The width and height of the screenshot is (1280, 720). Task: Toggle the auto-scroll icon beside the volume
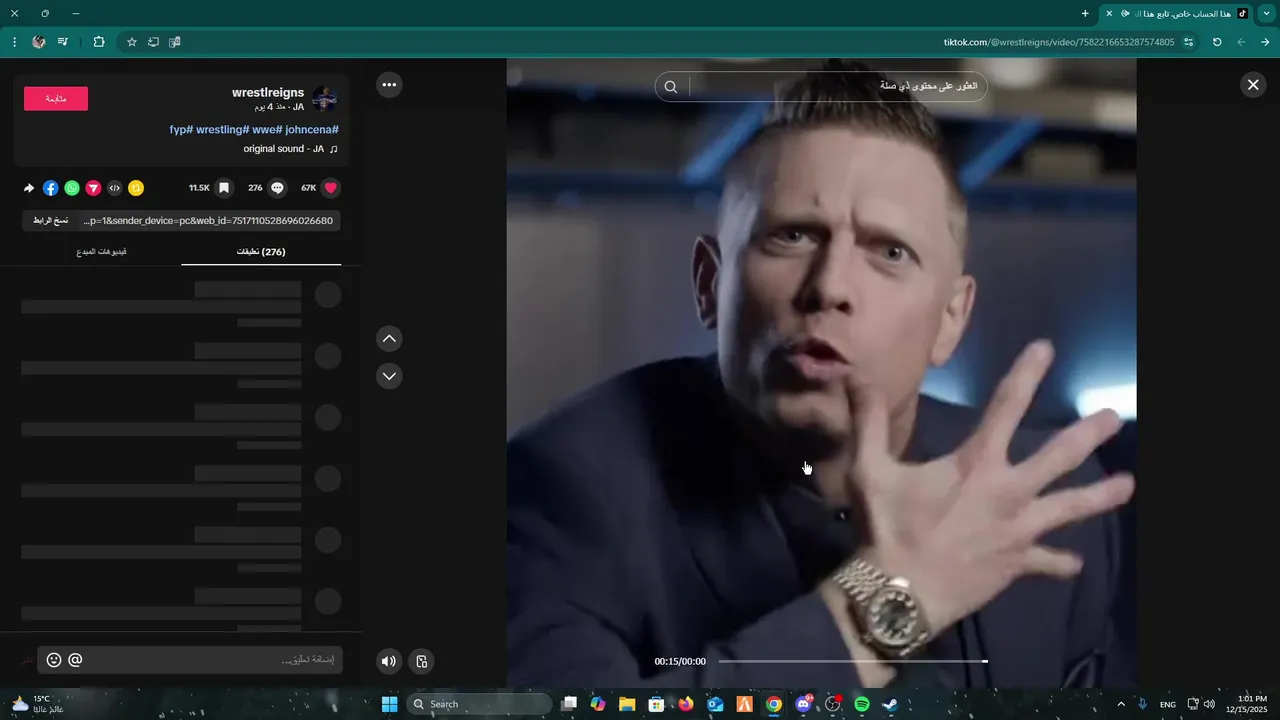coord(422,661)
